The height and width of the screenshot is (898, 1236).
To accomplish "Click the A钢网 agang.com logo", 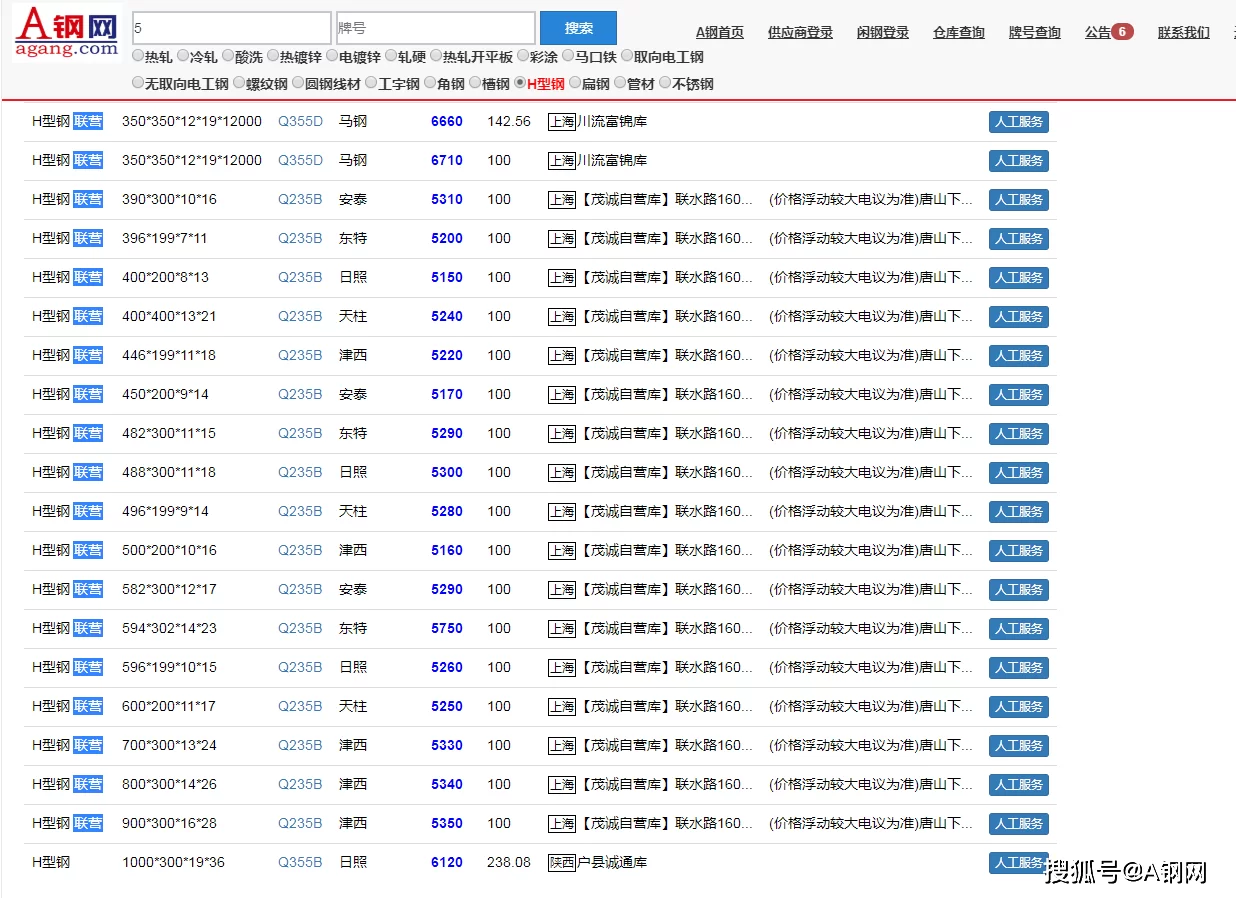I will [67, 33].
